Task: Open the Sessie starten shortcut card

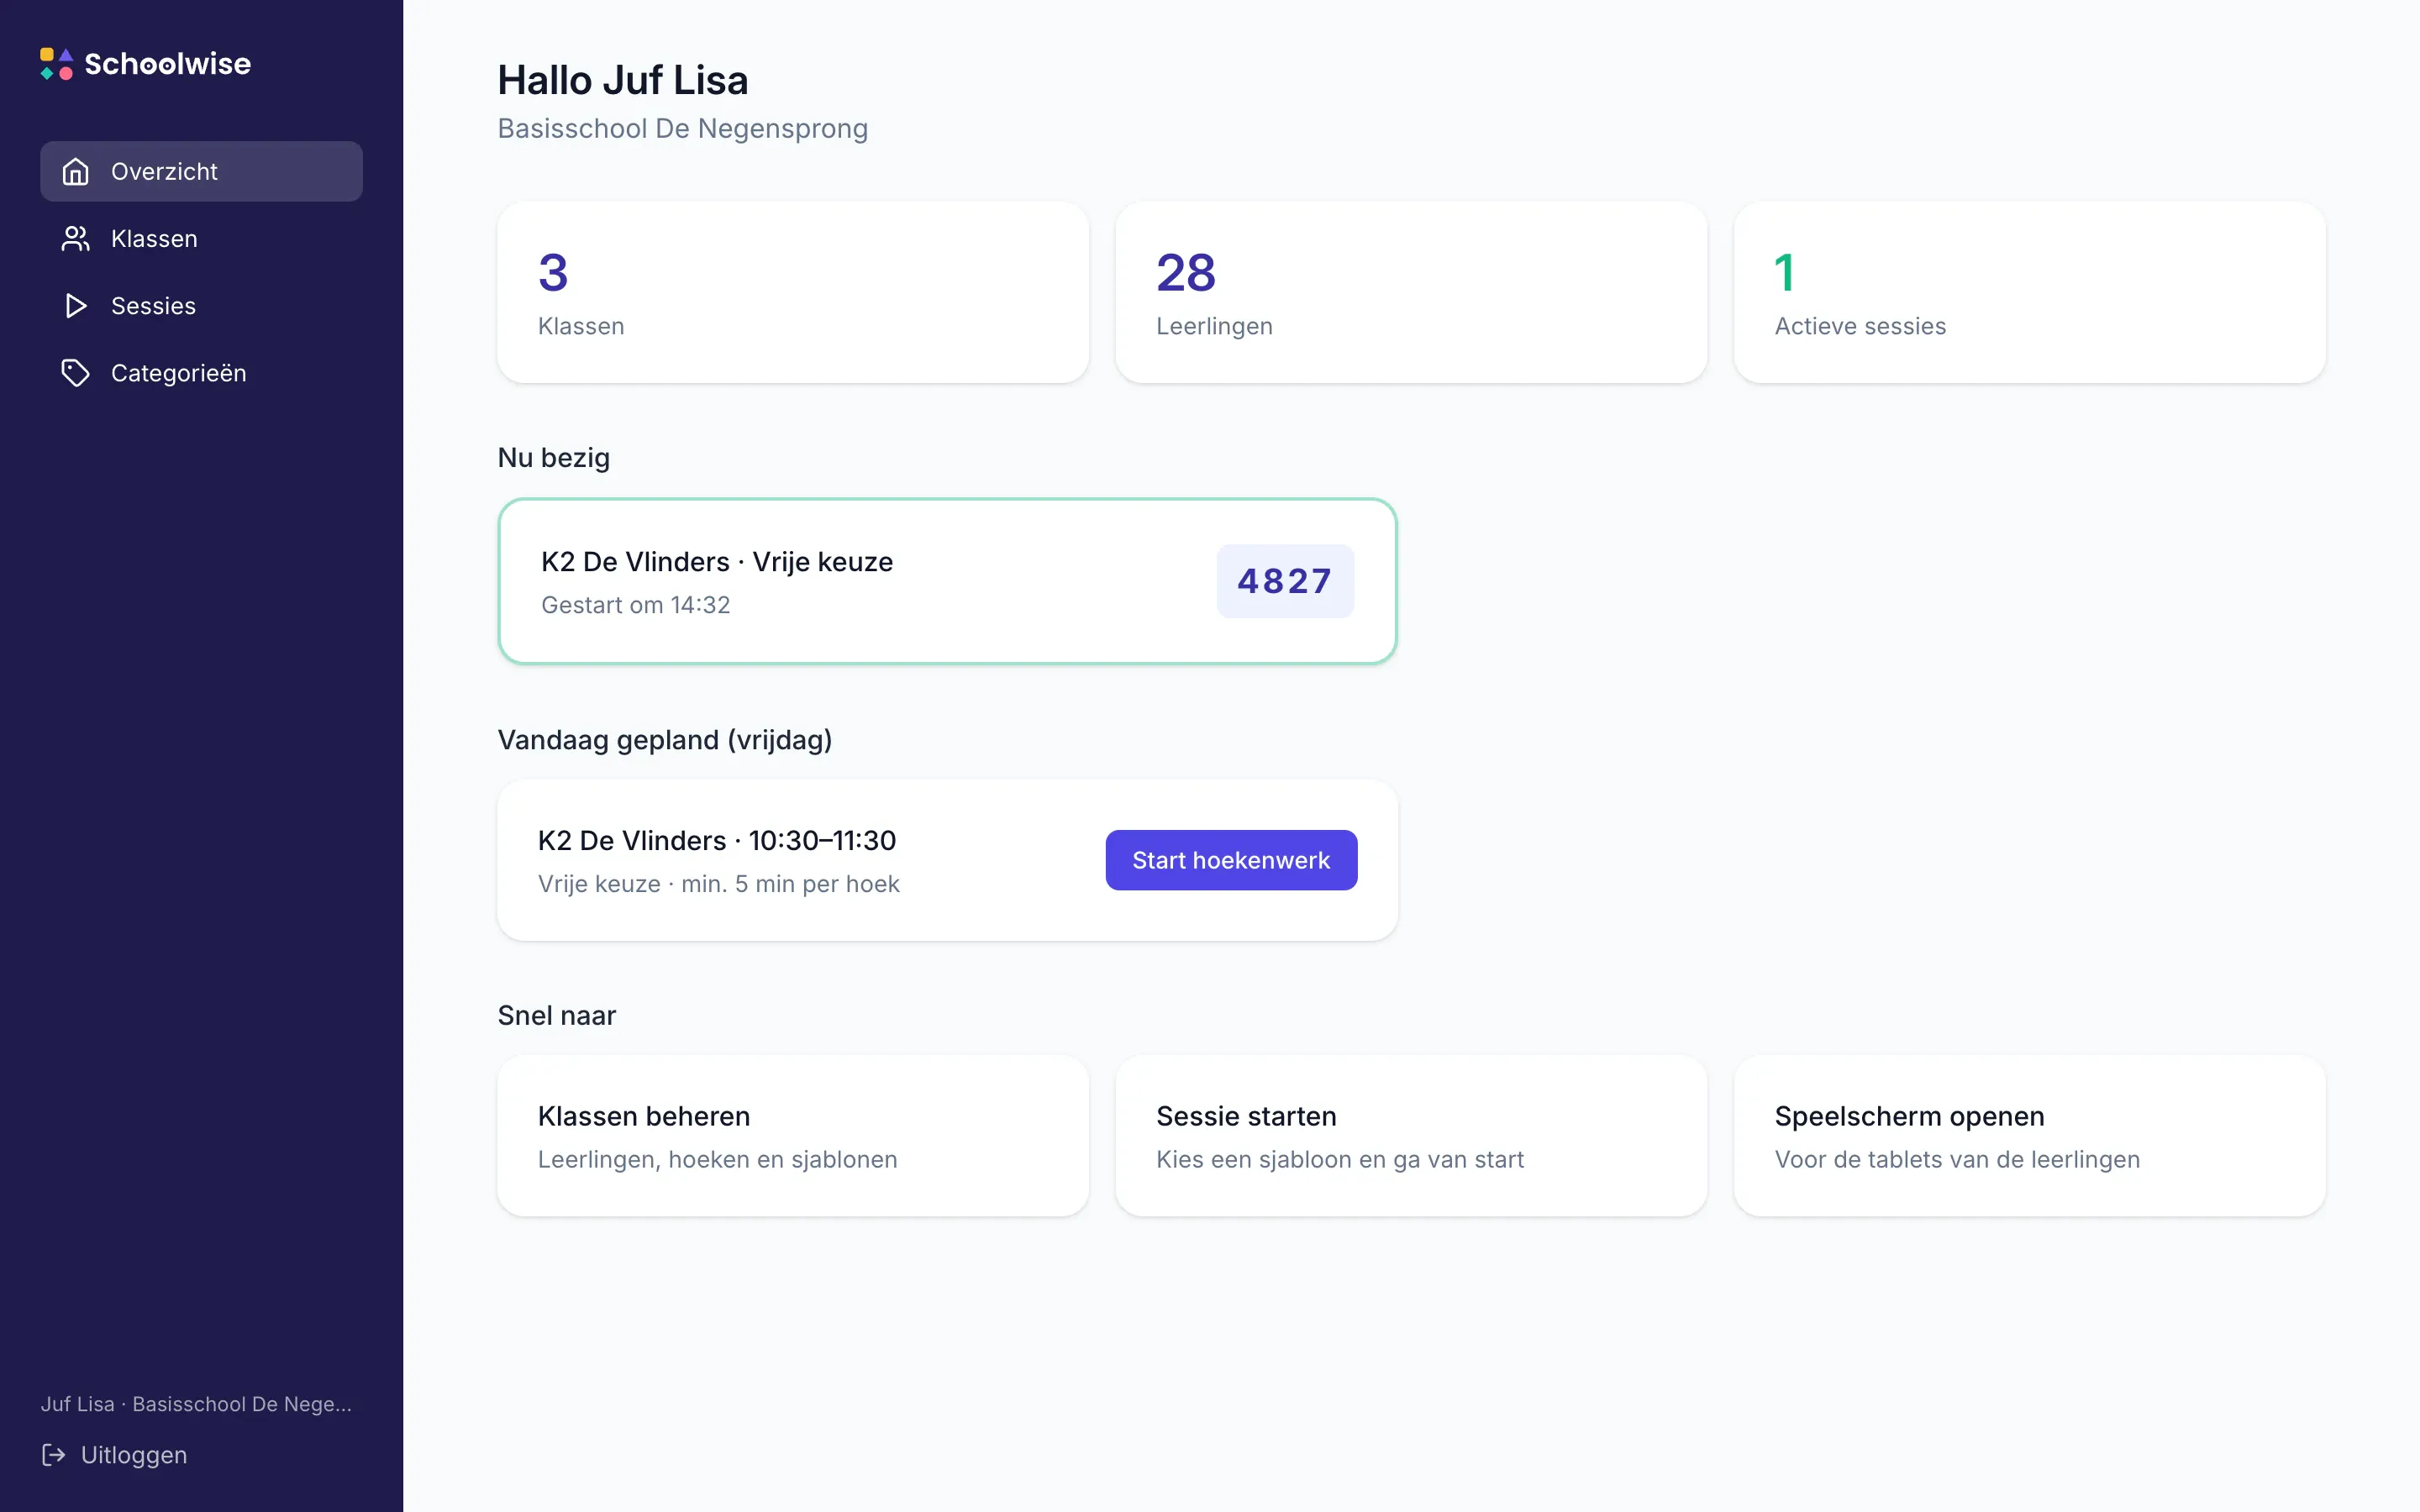Action: [1411, 1136]
